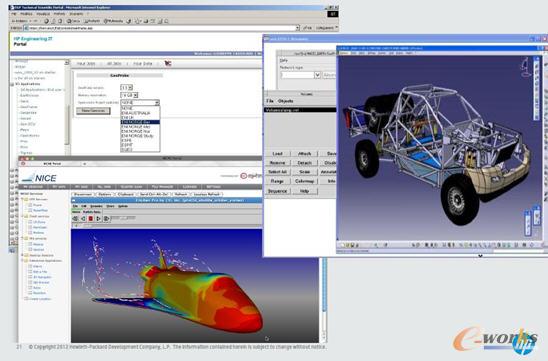The width and height of the screenshot is (548, 361).
Task: Open Modifica menu in Internet Explorer
Action: [27, 14]
